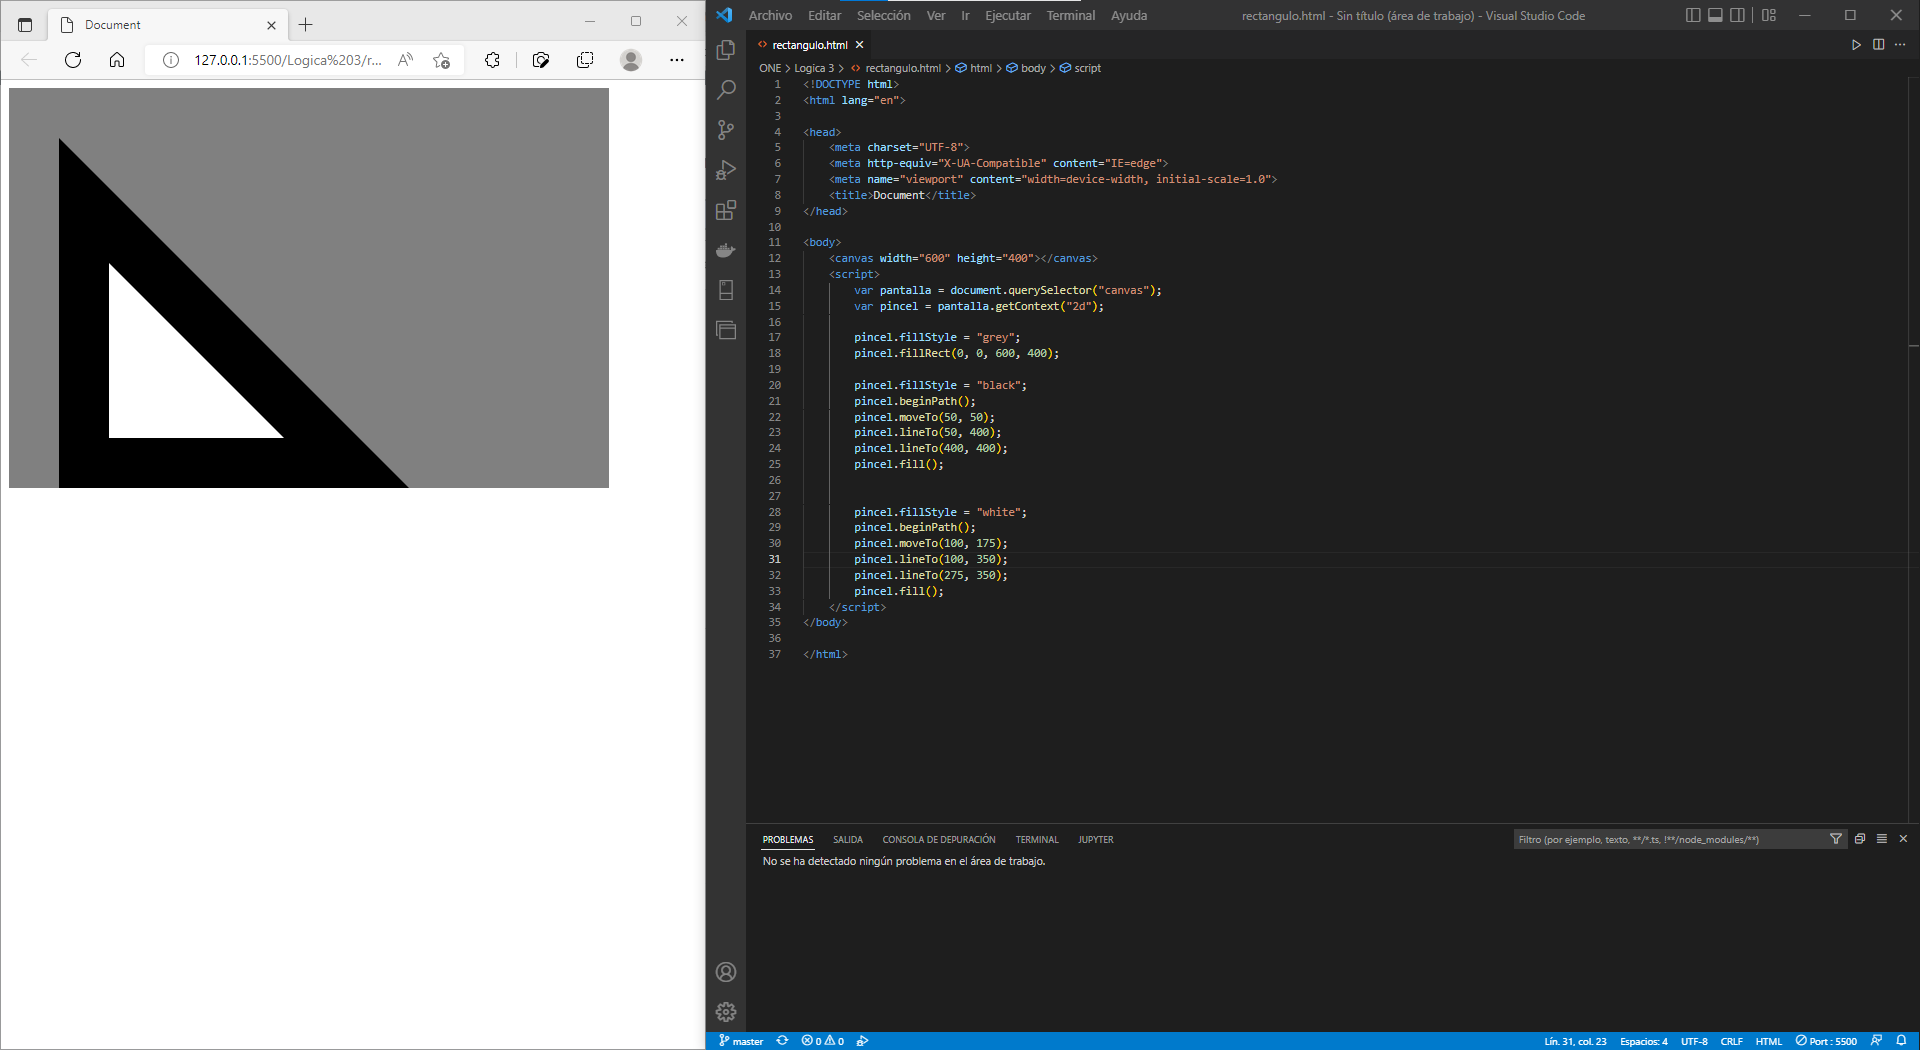Change language mode HTML in status bar
Image resolution: width=1920 pixels, height=1050 pixels.
click(x=1769, y=1041)
